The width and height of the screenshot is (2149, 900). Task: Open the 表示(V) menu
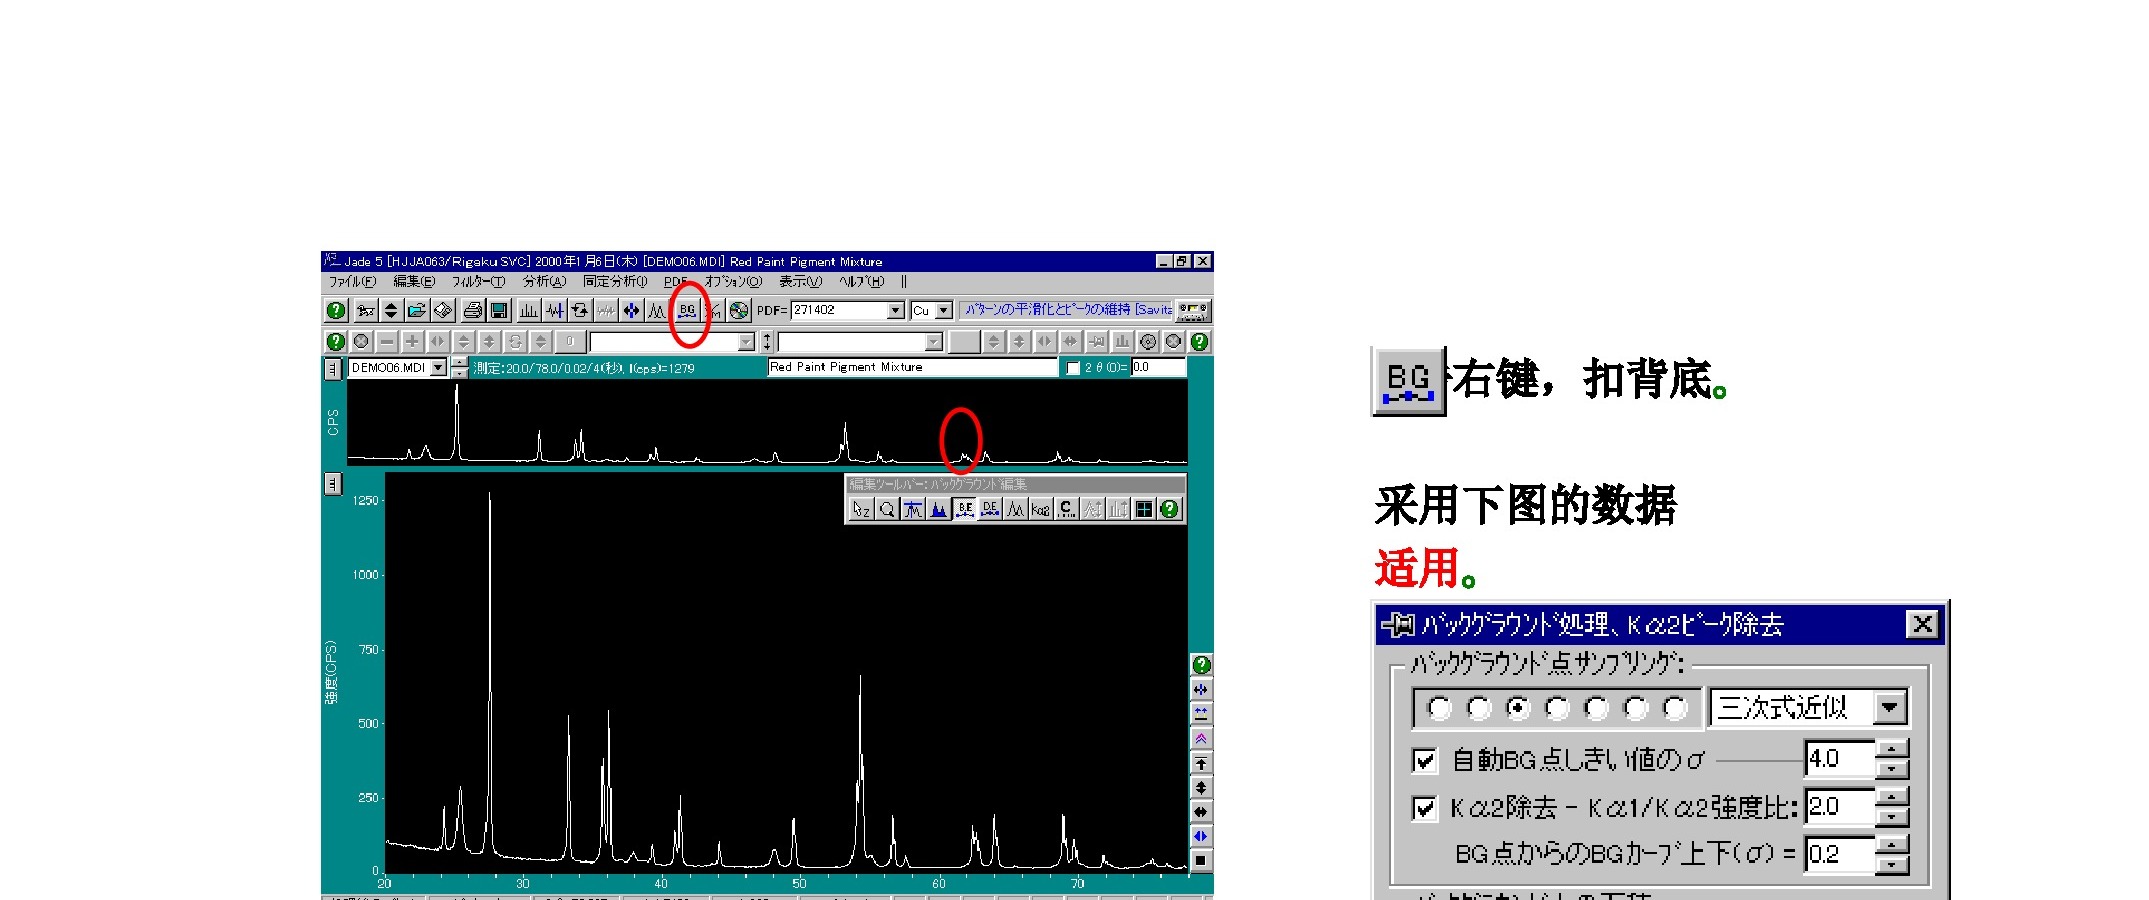click(800, 282)
